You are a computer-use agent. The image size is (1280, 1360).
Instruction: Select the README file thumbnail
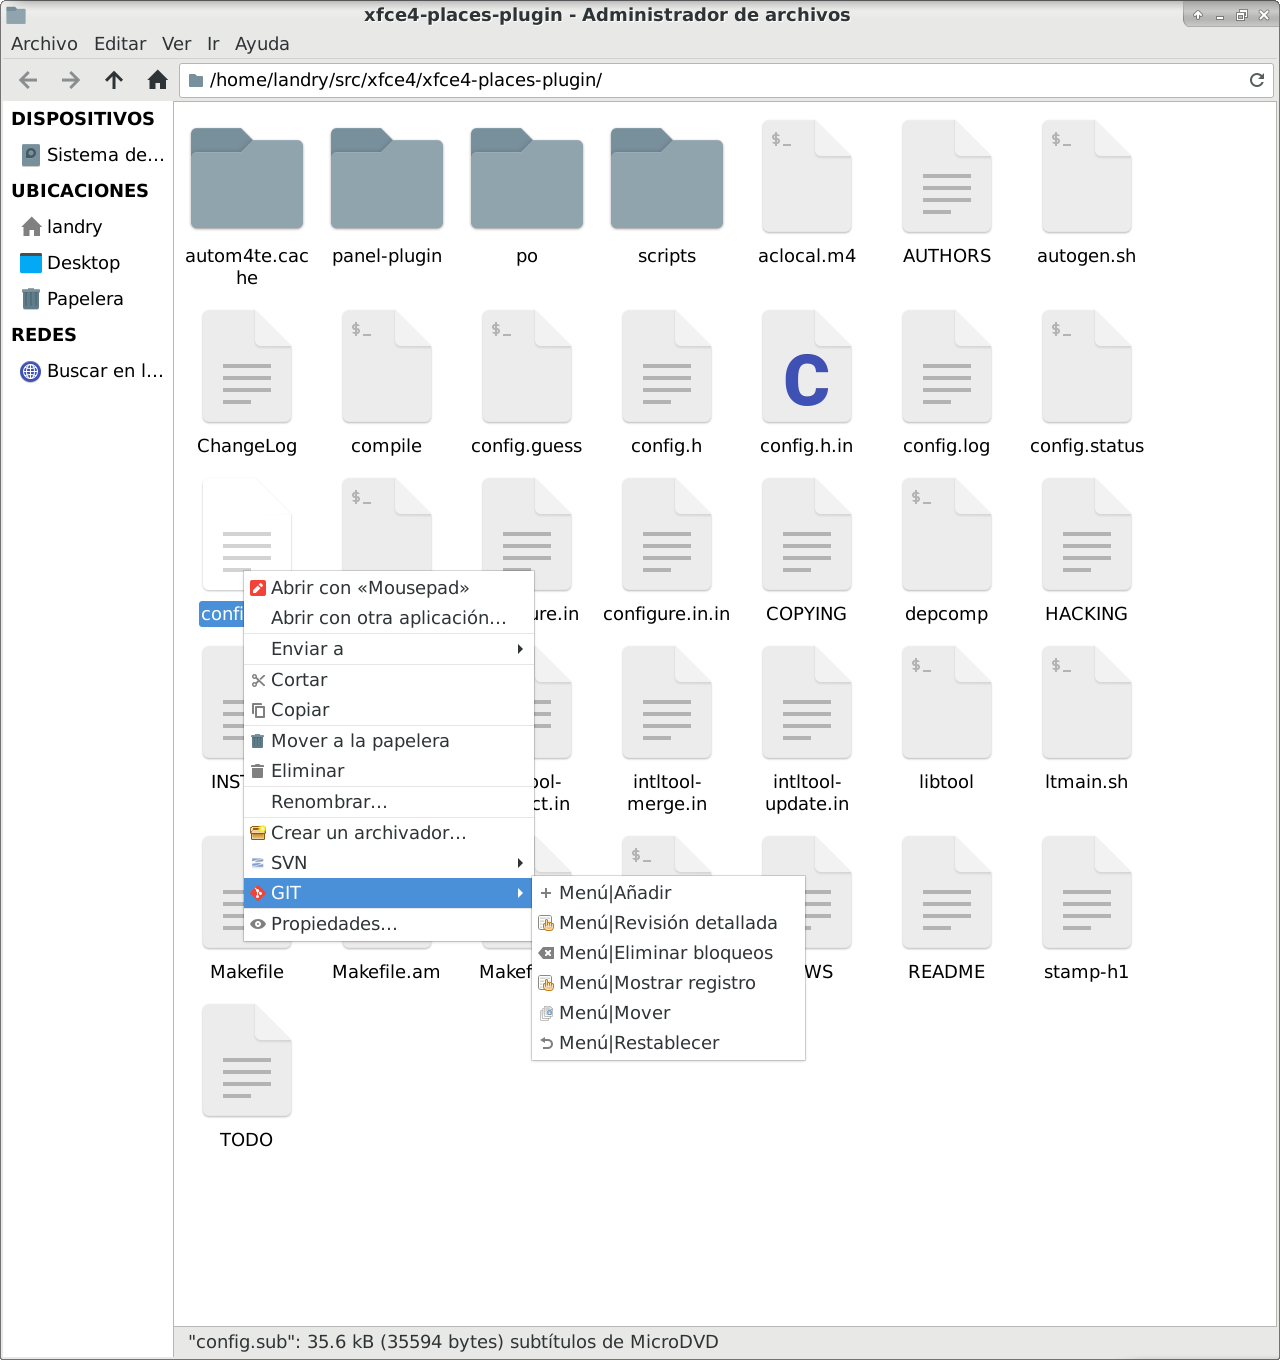(946, 893)
